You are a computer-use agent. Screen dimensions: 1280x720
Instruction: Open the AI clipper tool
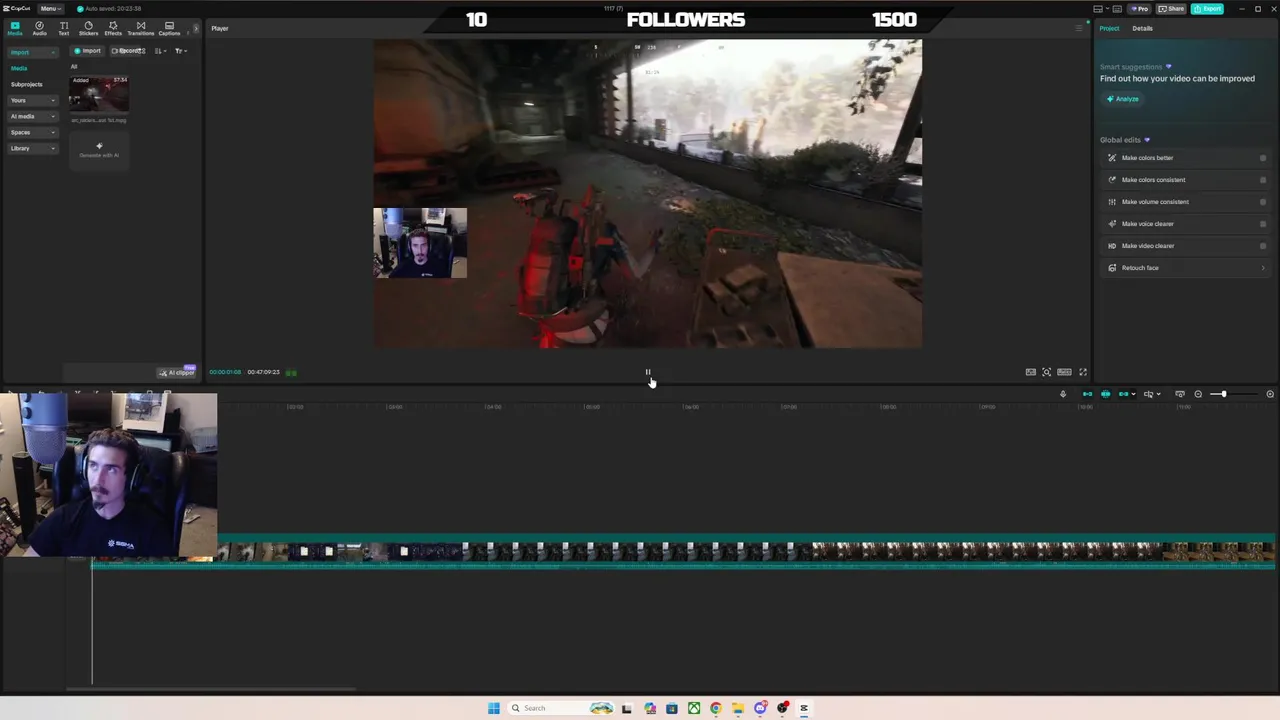click(x=178, y=372)
